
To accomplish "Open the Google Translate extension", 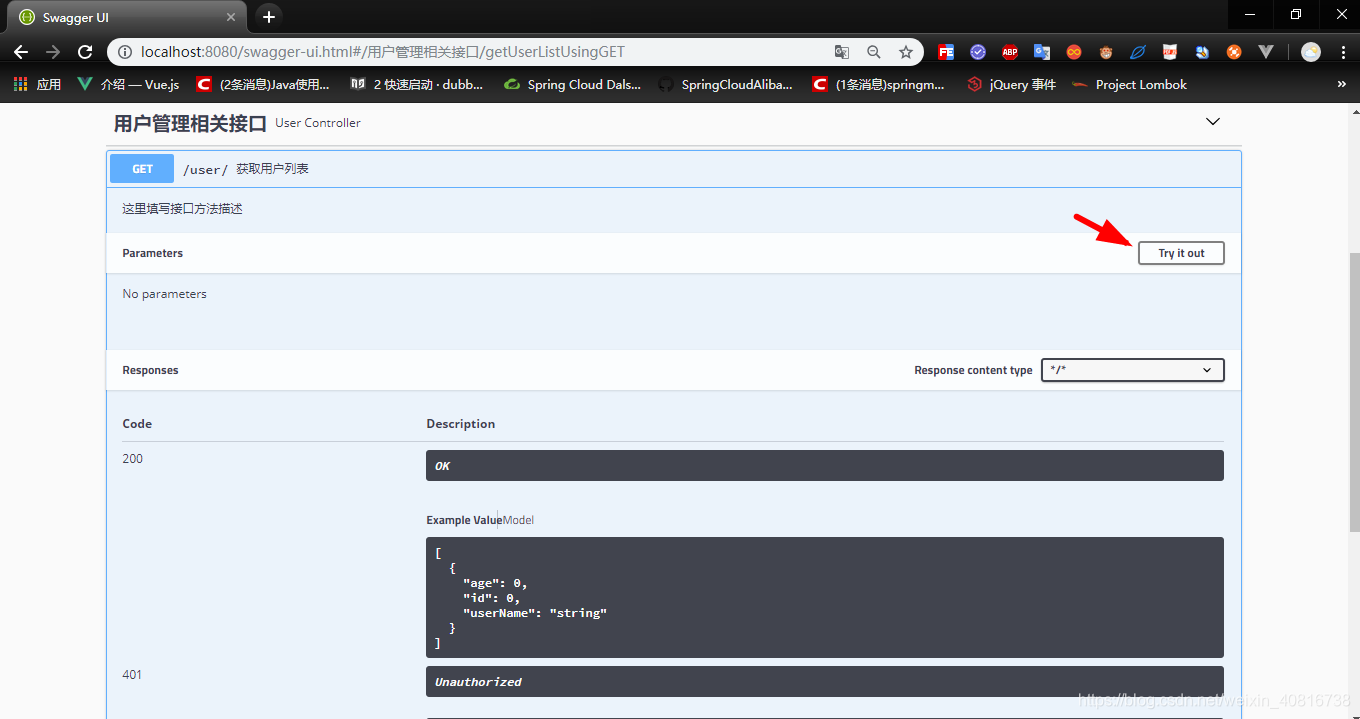I will (x=1042, y=52).
